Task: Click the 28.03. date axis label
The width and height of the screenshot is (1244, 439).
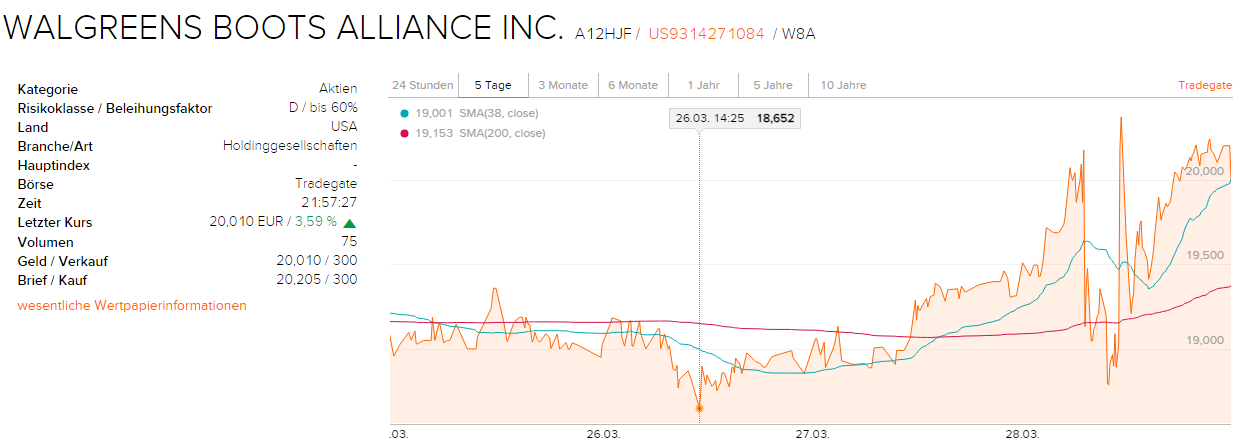Action: pos(1022,433)
